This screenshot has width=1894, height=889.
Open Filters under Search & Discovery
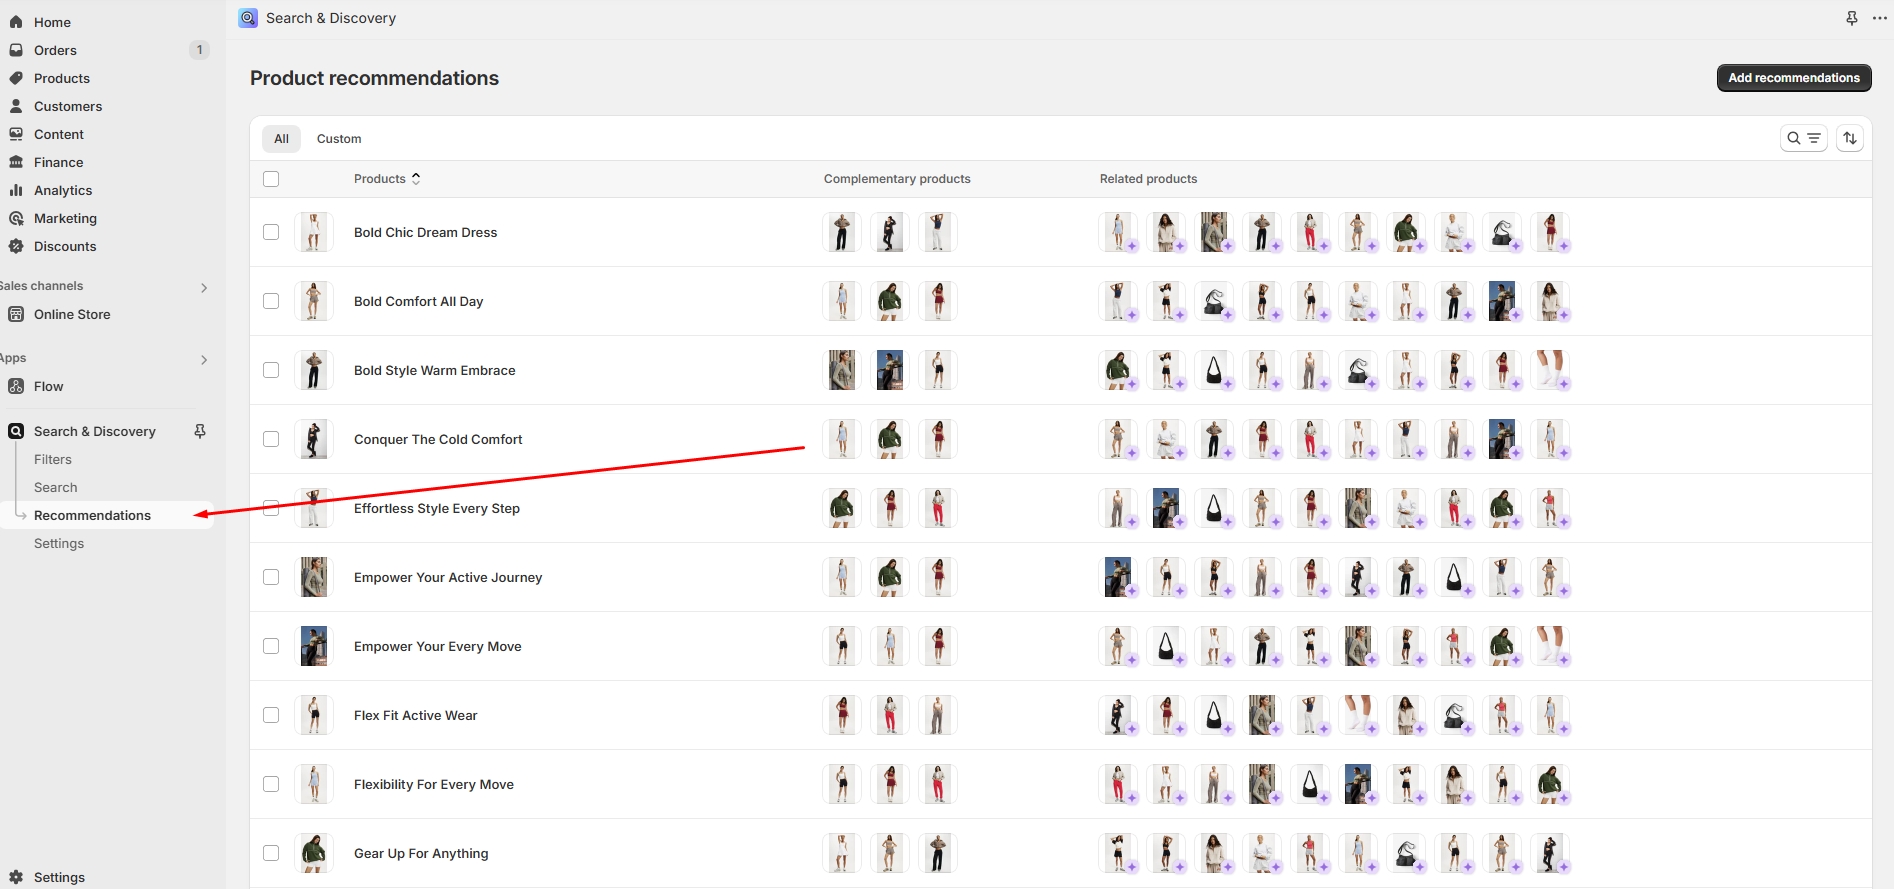coord(53,459)
